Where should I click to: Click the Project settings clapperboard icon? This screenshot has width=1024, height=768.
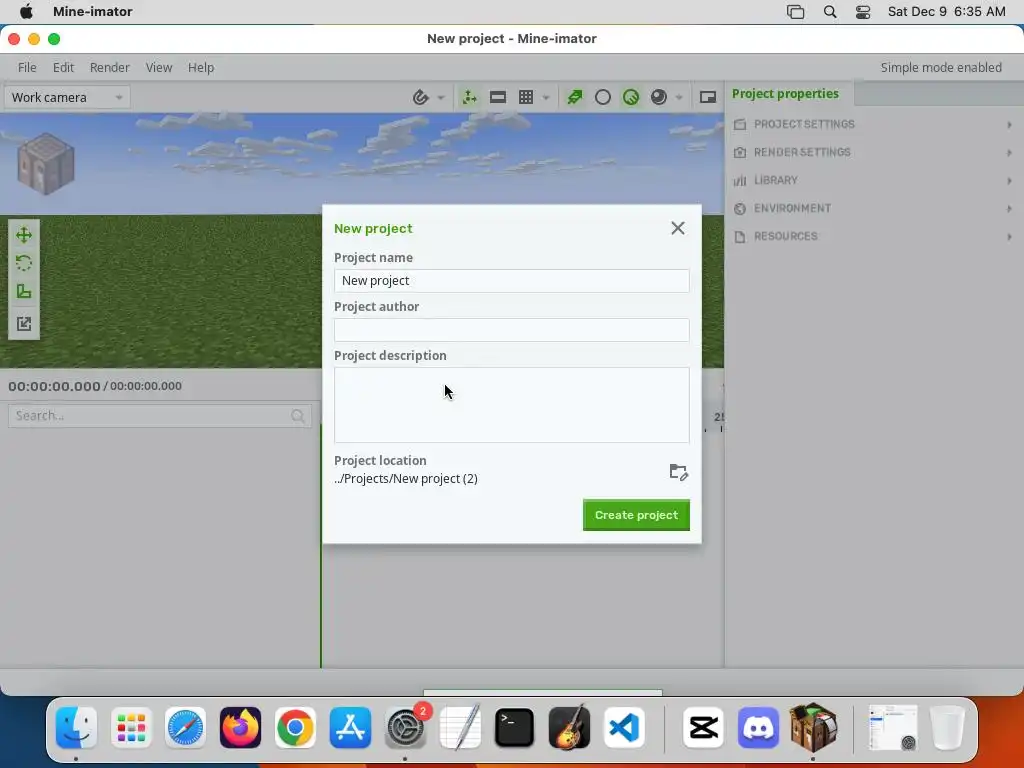pyautogui.click(x=740, y=124)
